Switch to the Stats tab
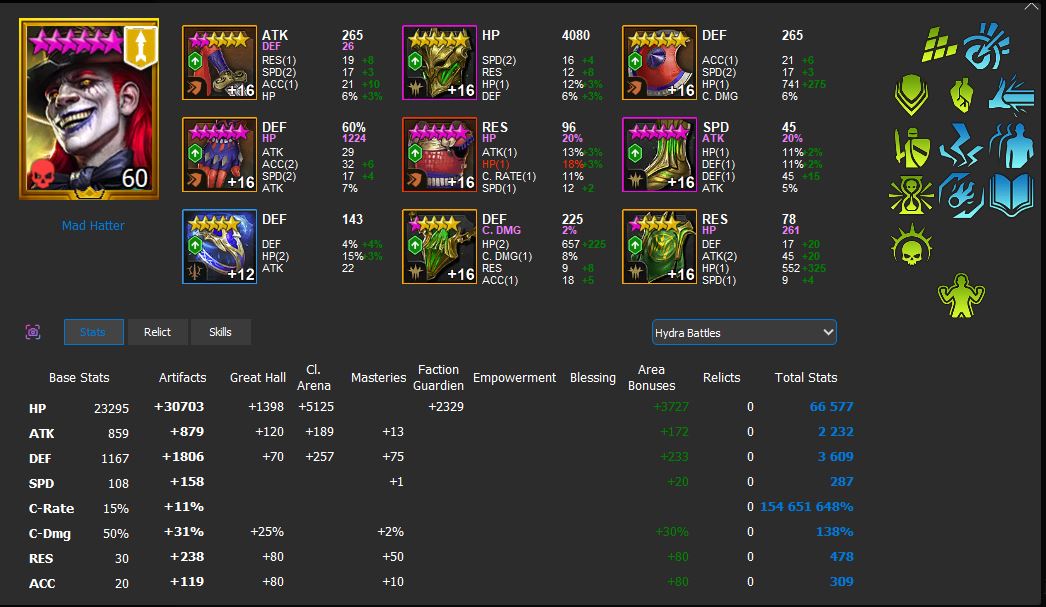 coord(93,332)
